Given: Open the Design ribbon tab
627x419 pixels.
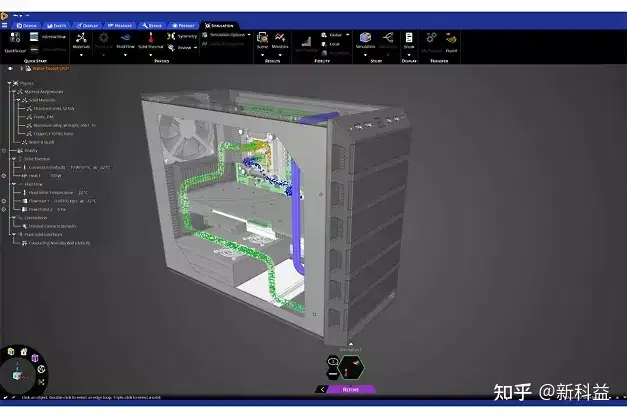Looking at the screenshot, I should point(27,26).
